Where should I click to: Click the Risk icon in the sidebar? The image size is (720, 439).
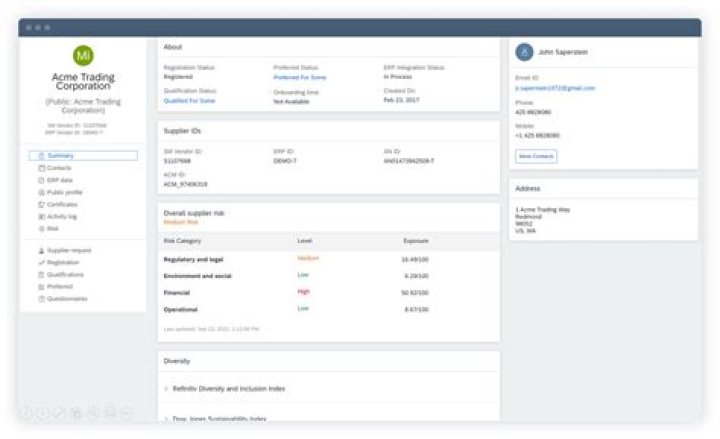pyautogui.click(x=41, y=229)
